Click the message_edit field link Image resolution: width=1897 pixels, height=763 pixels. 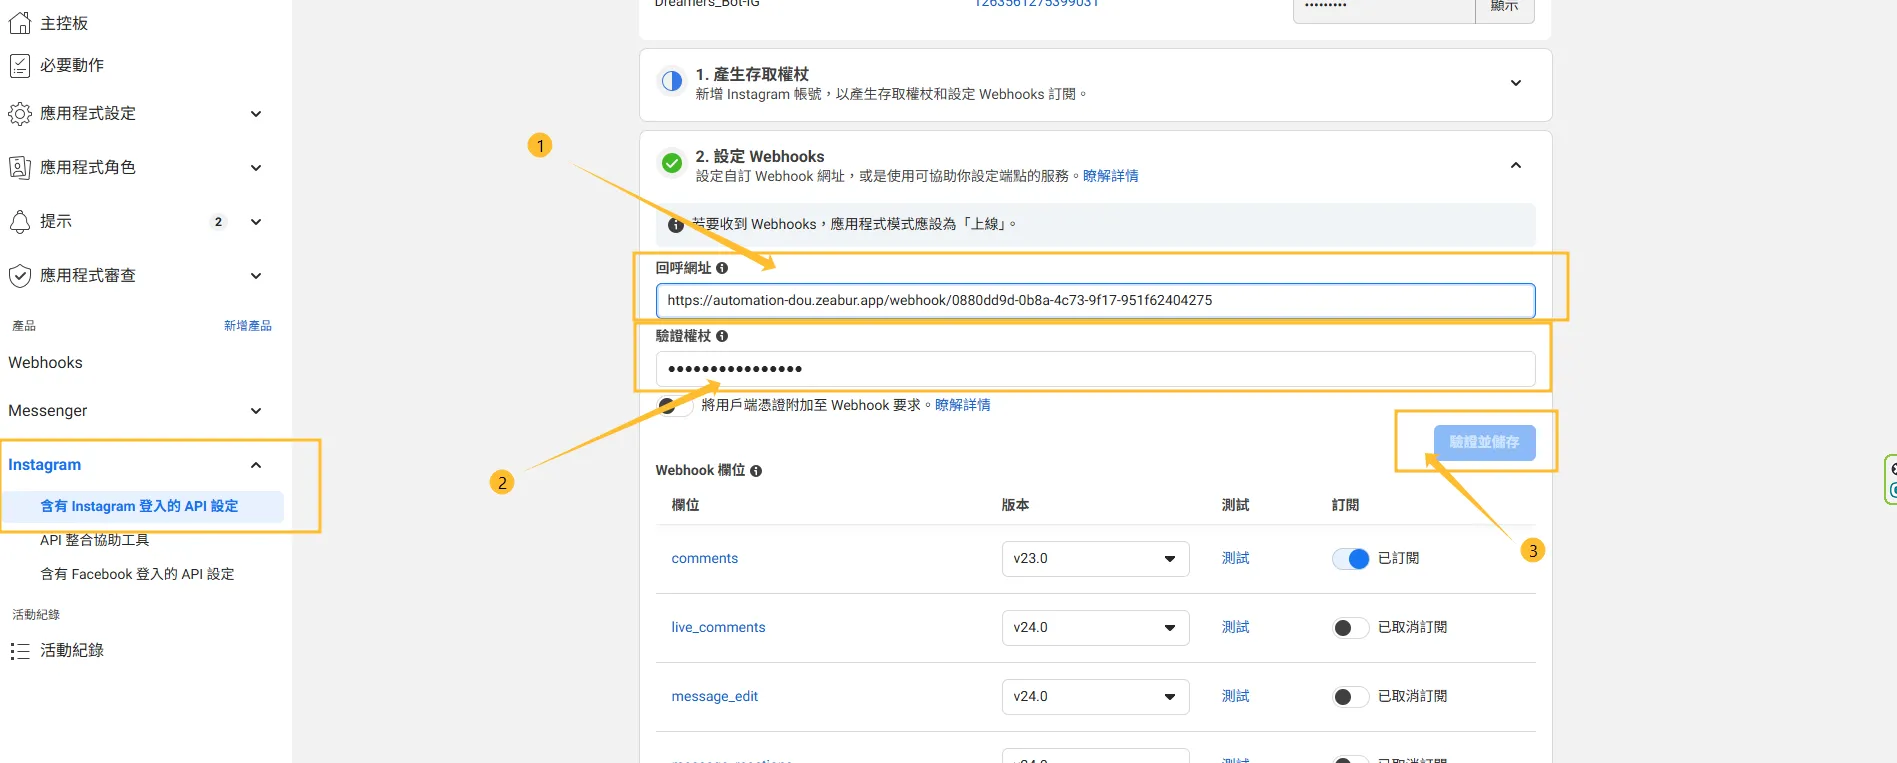[x=715, y=697]
